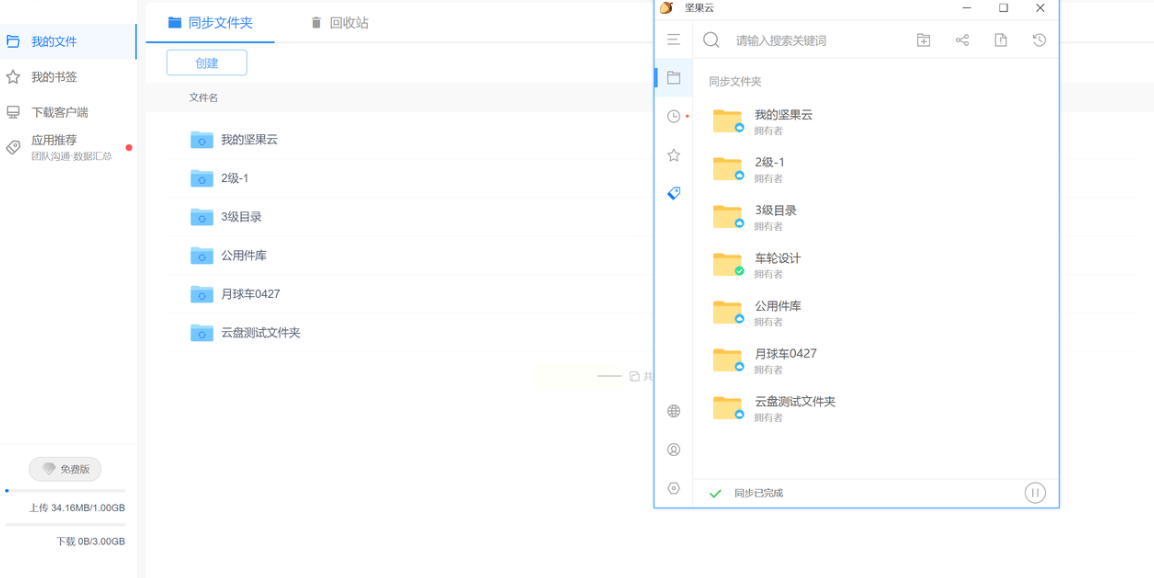
Task: Click new folder icon in client toolbar
Action: tap(923, 40)
